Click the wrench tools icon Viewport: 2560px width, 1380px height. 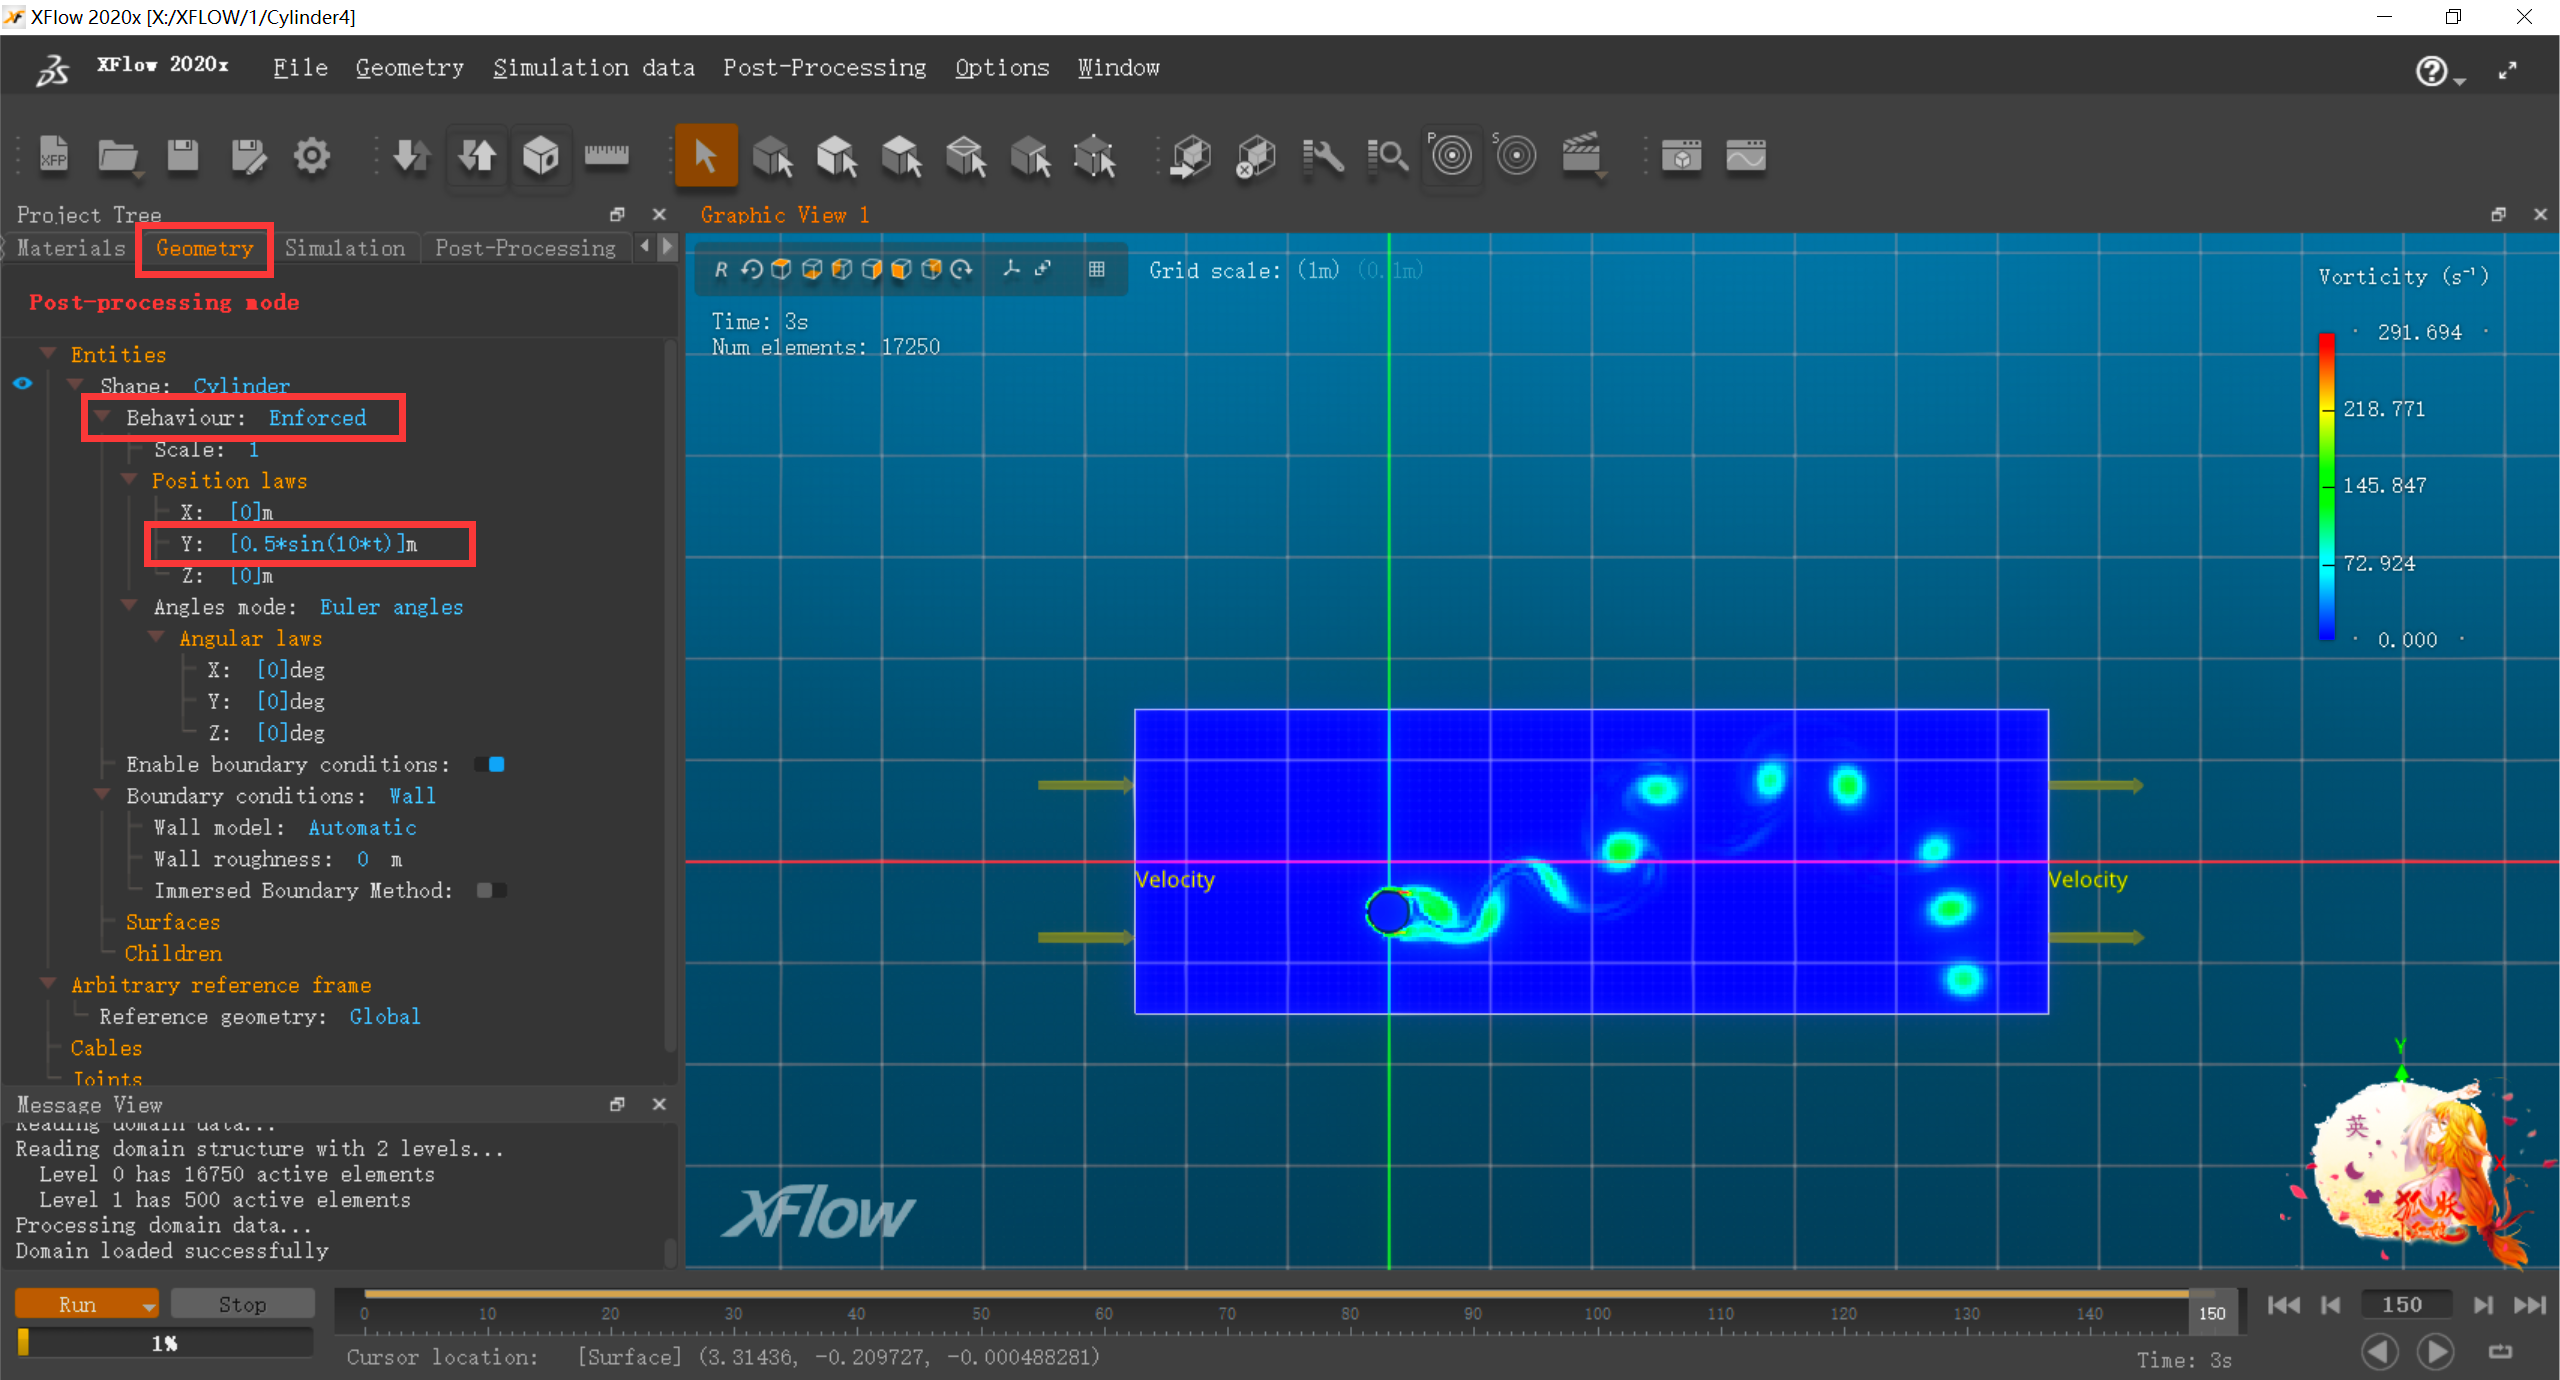point(1323,156)
